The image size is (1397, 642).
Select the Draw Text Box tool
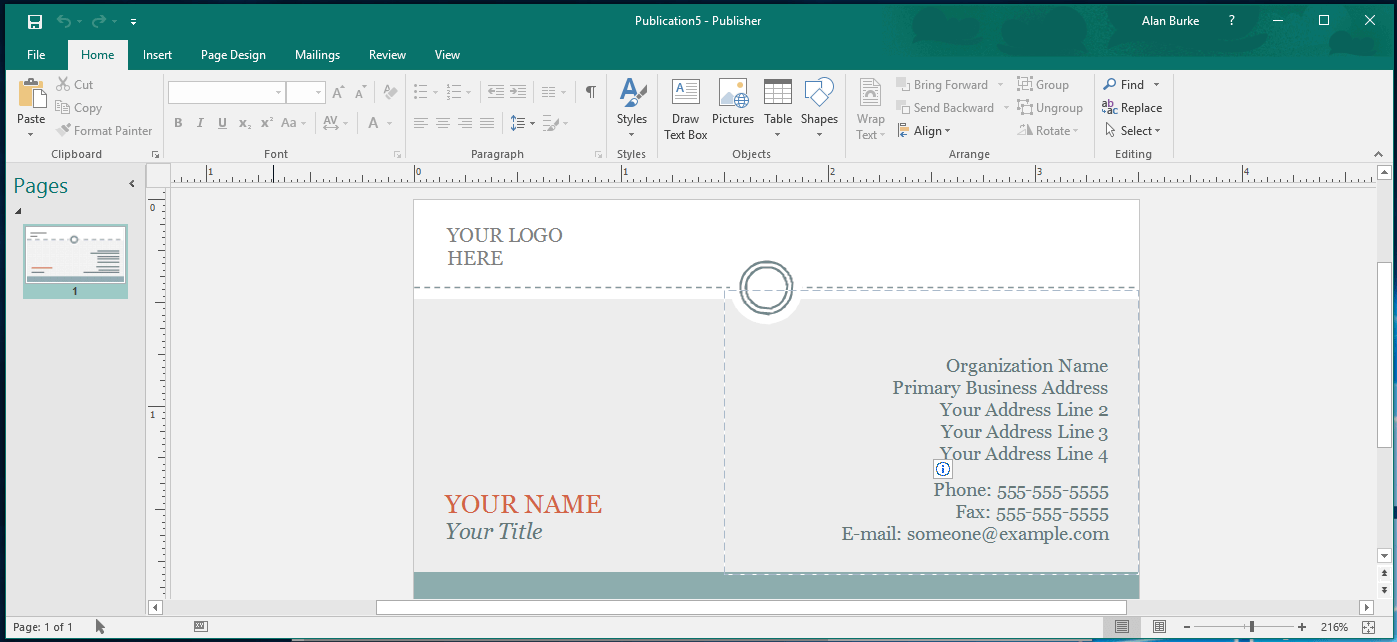pyautogui.click(x=685, y=107)
